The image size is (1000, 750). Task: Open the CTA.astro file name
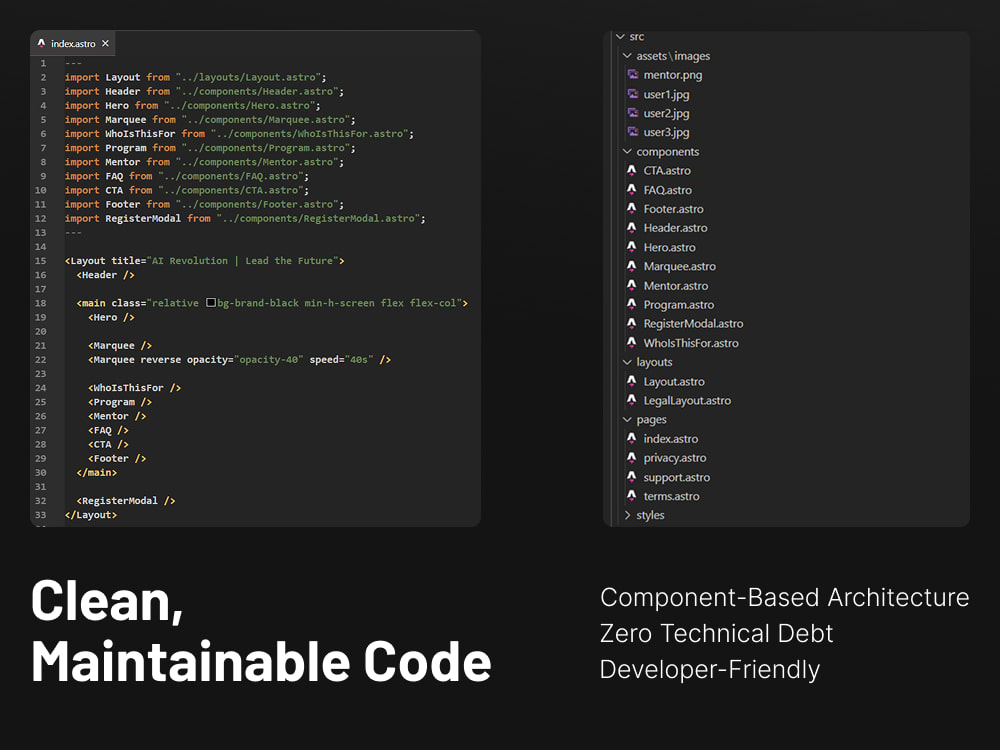pos(667,171)
